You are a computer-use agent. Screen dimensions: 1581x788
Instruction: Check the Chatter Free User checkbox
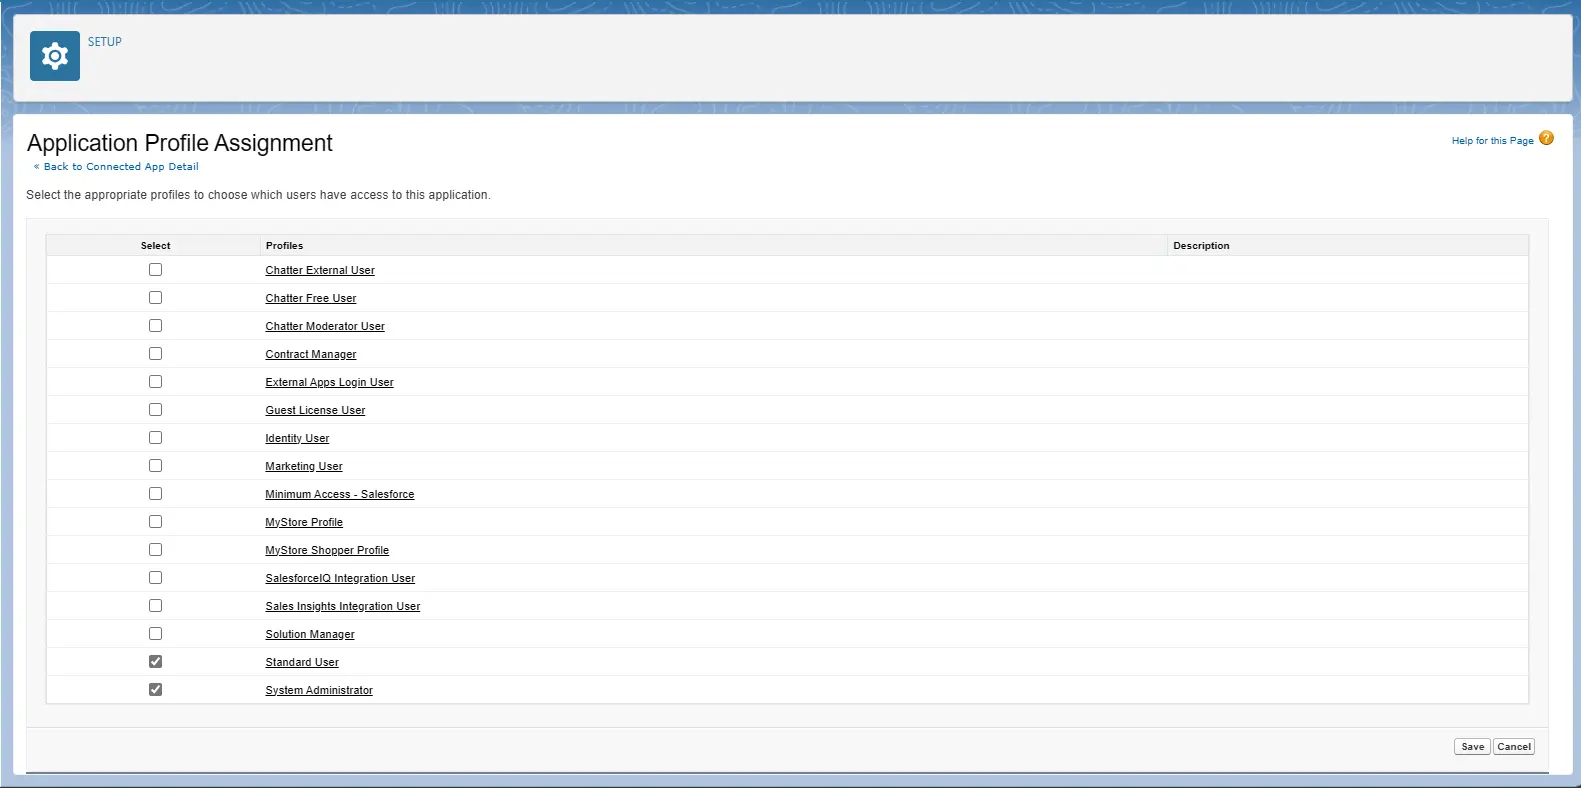point(155,297)
